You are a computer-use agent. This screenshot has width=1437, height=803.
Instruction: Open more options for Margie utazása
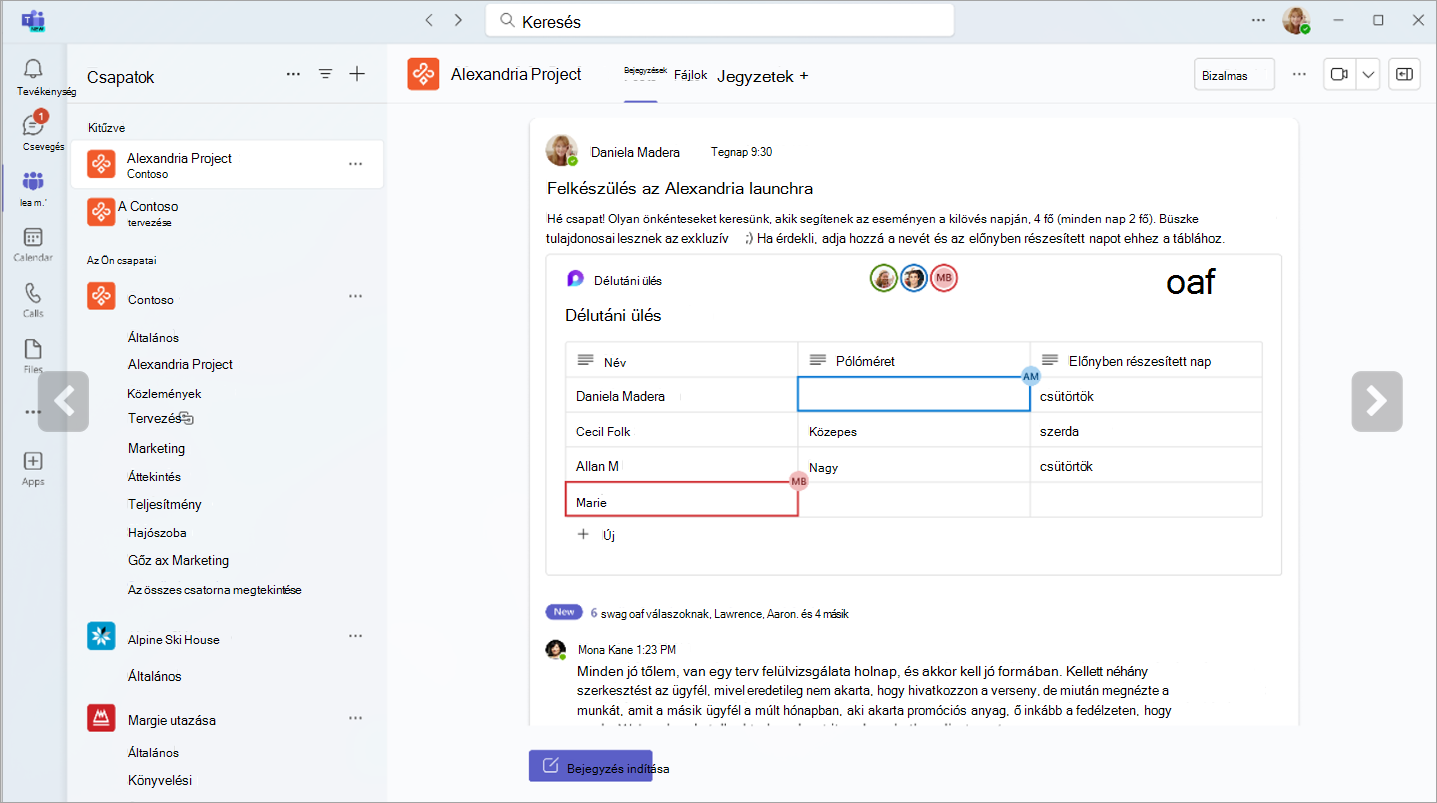(355, 718)
